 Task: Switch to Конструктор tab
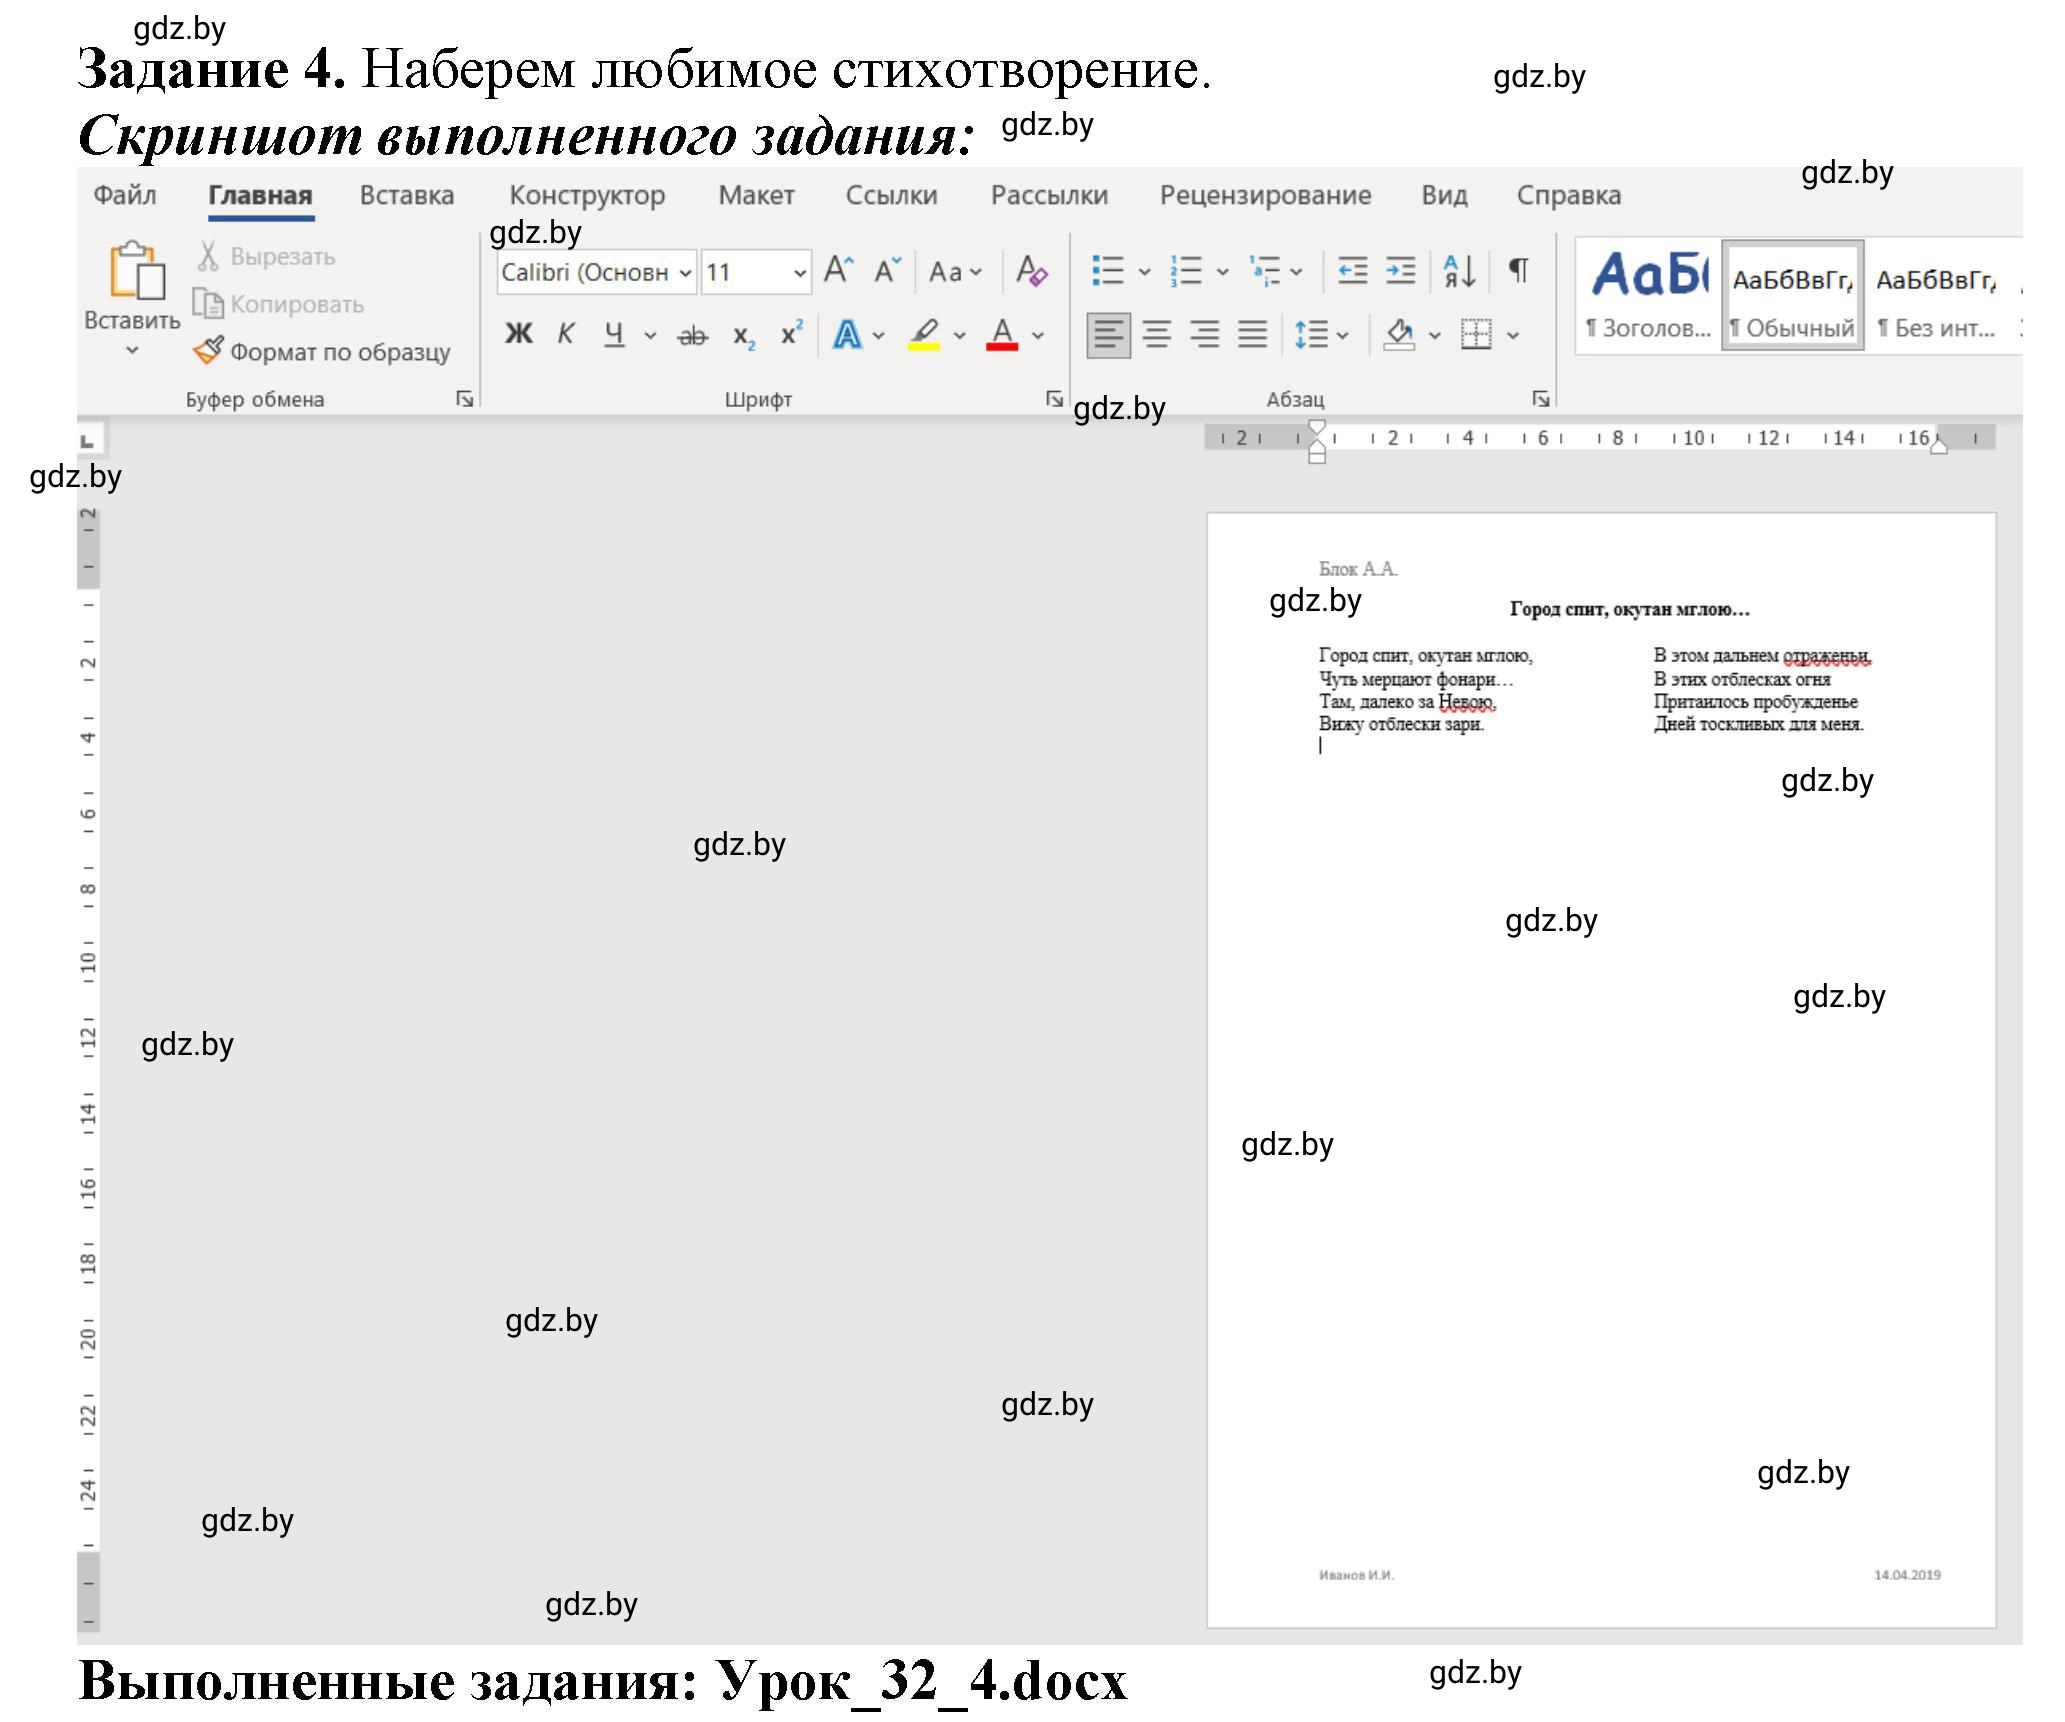click(587, 195)
